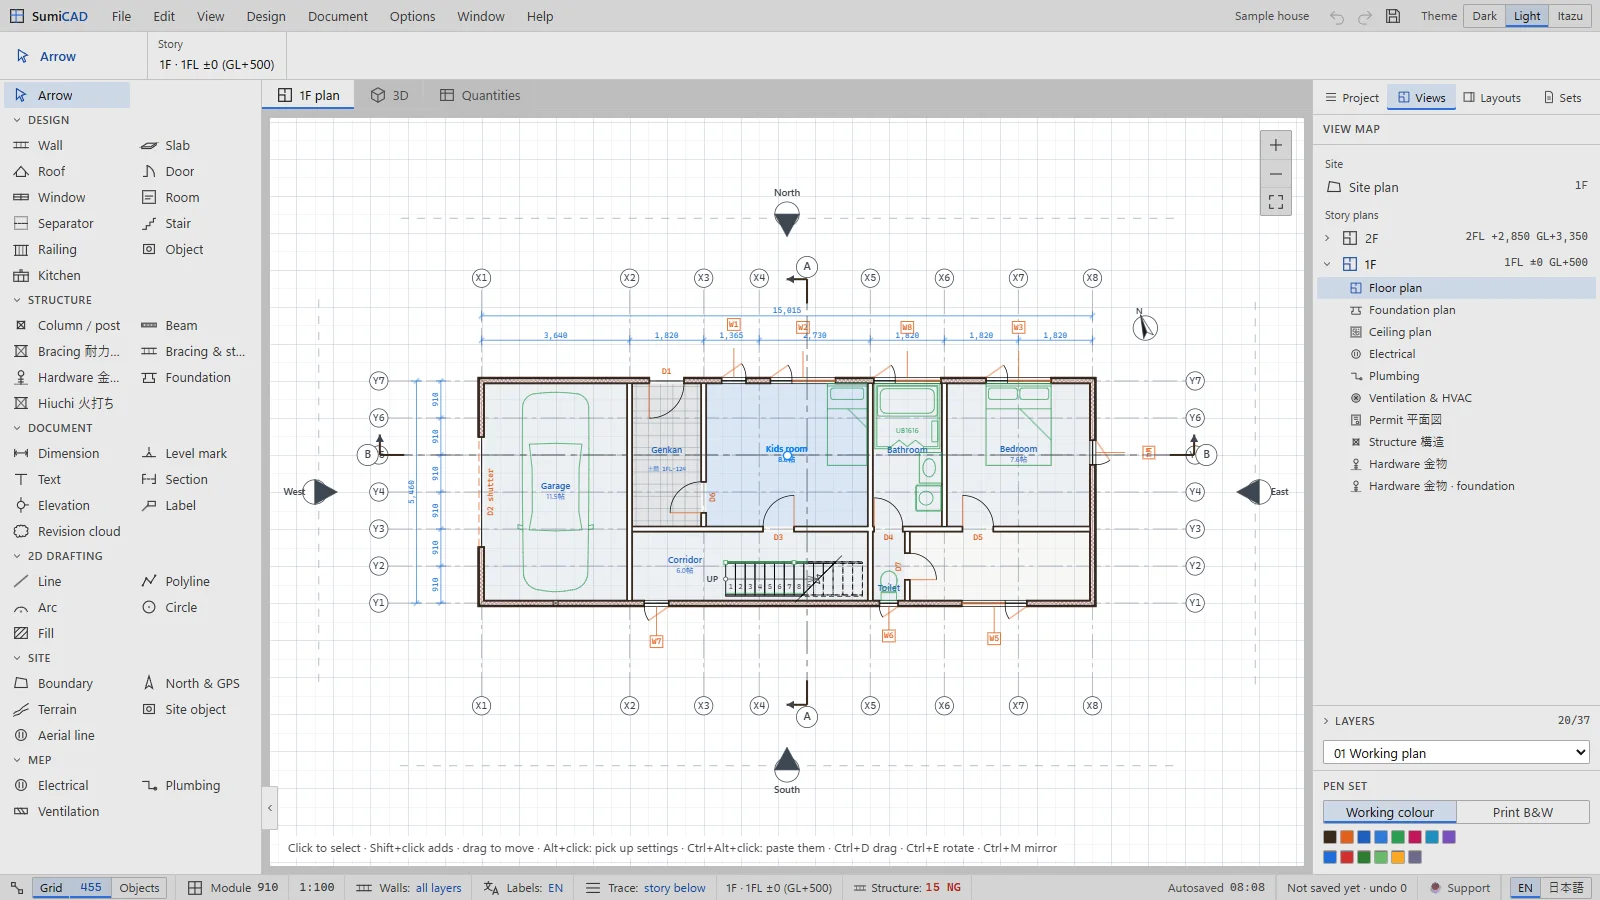Click Trace: story below setting
Image resolution: width=1600 pixels, height=900 pixels.
tap(646, 888)
